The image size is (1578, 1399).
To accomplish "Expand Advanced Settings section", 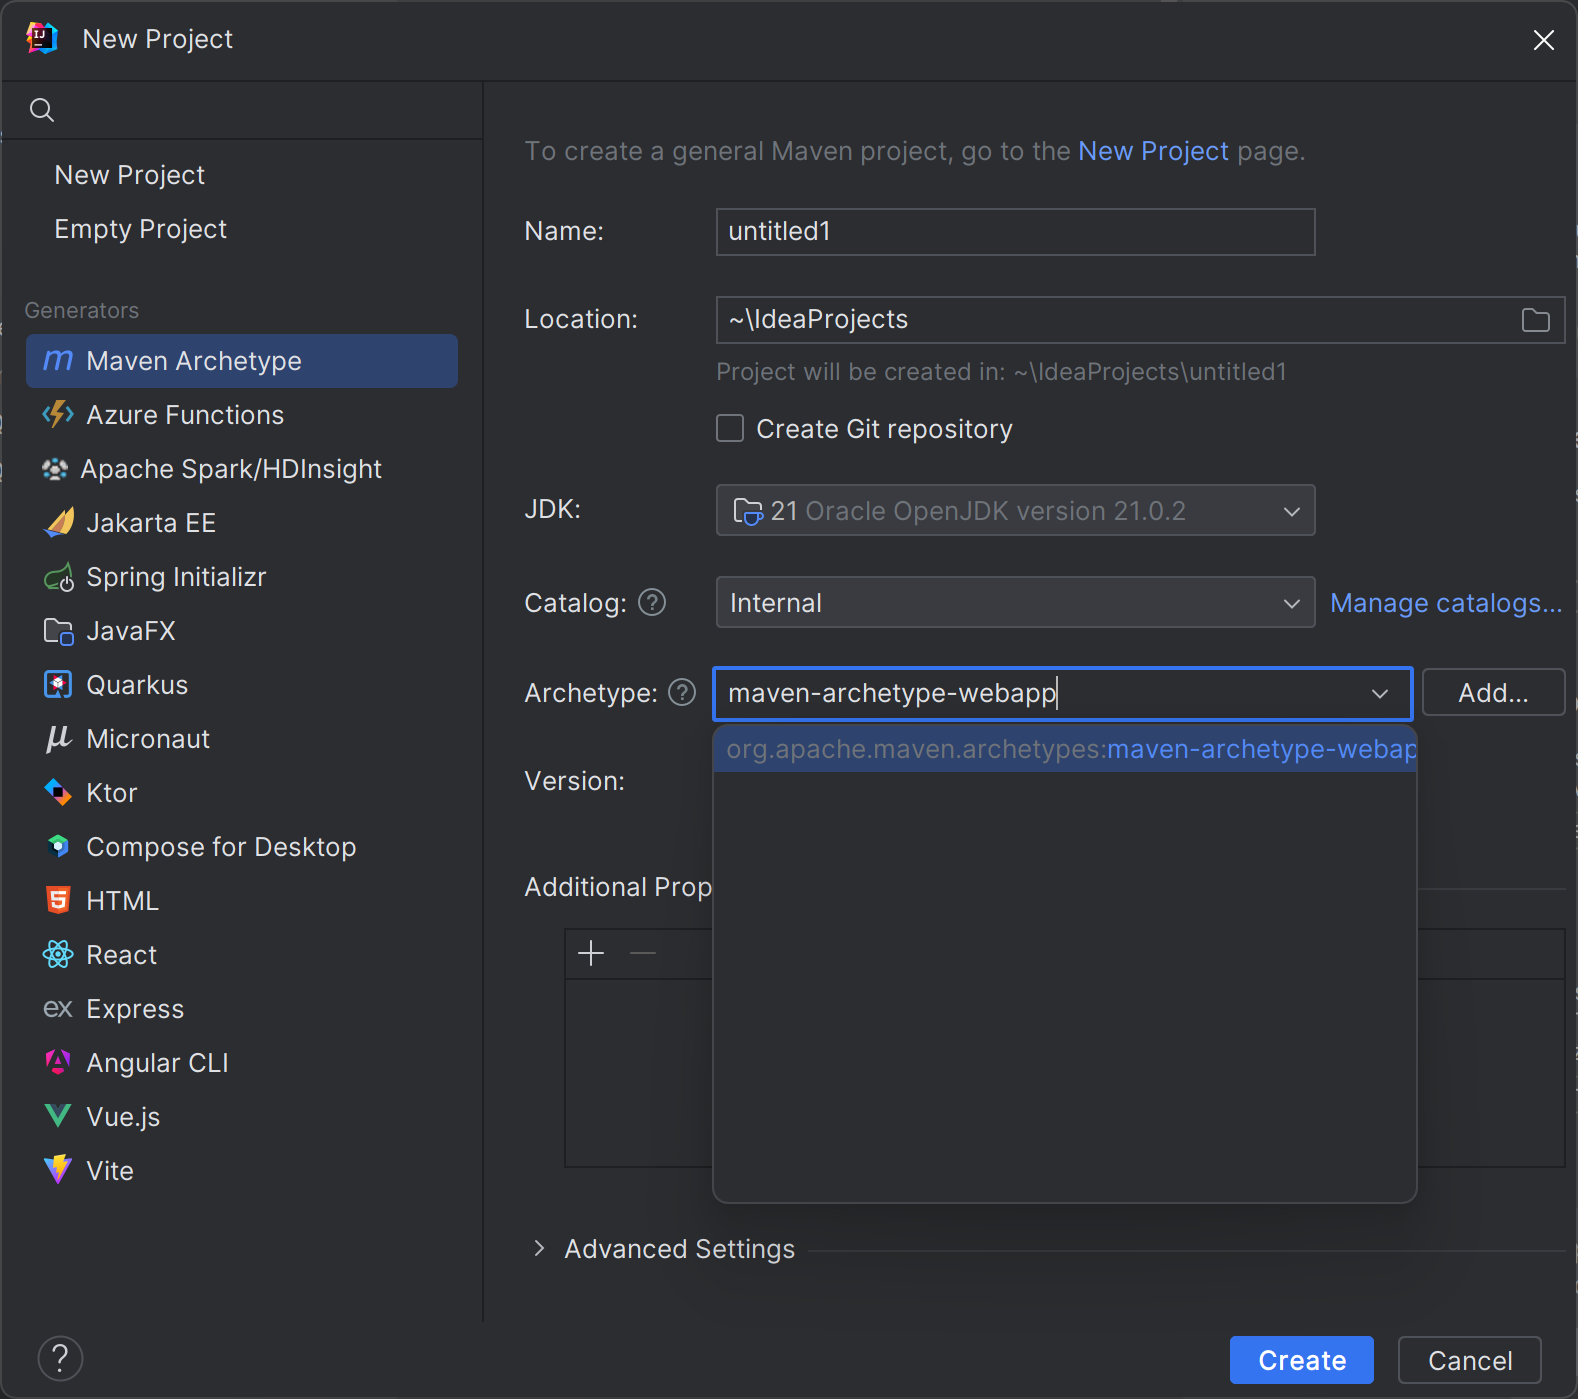I will 539,1248.
